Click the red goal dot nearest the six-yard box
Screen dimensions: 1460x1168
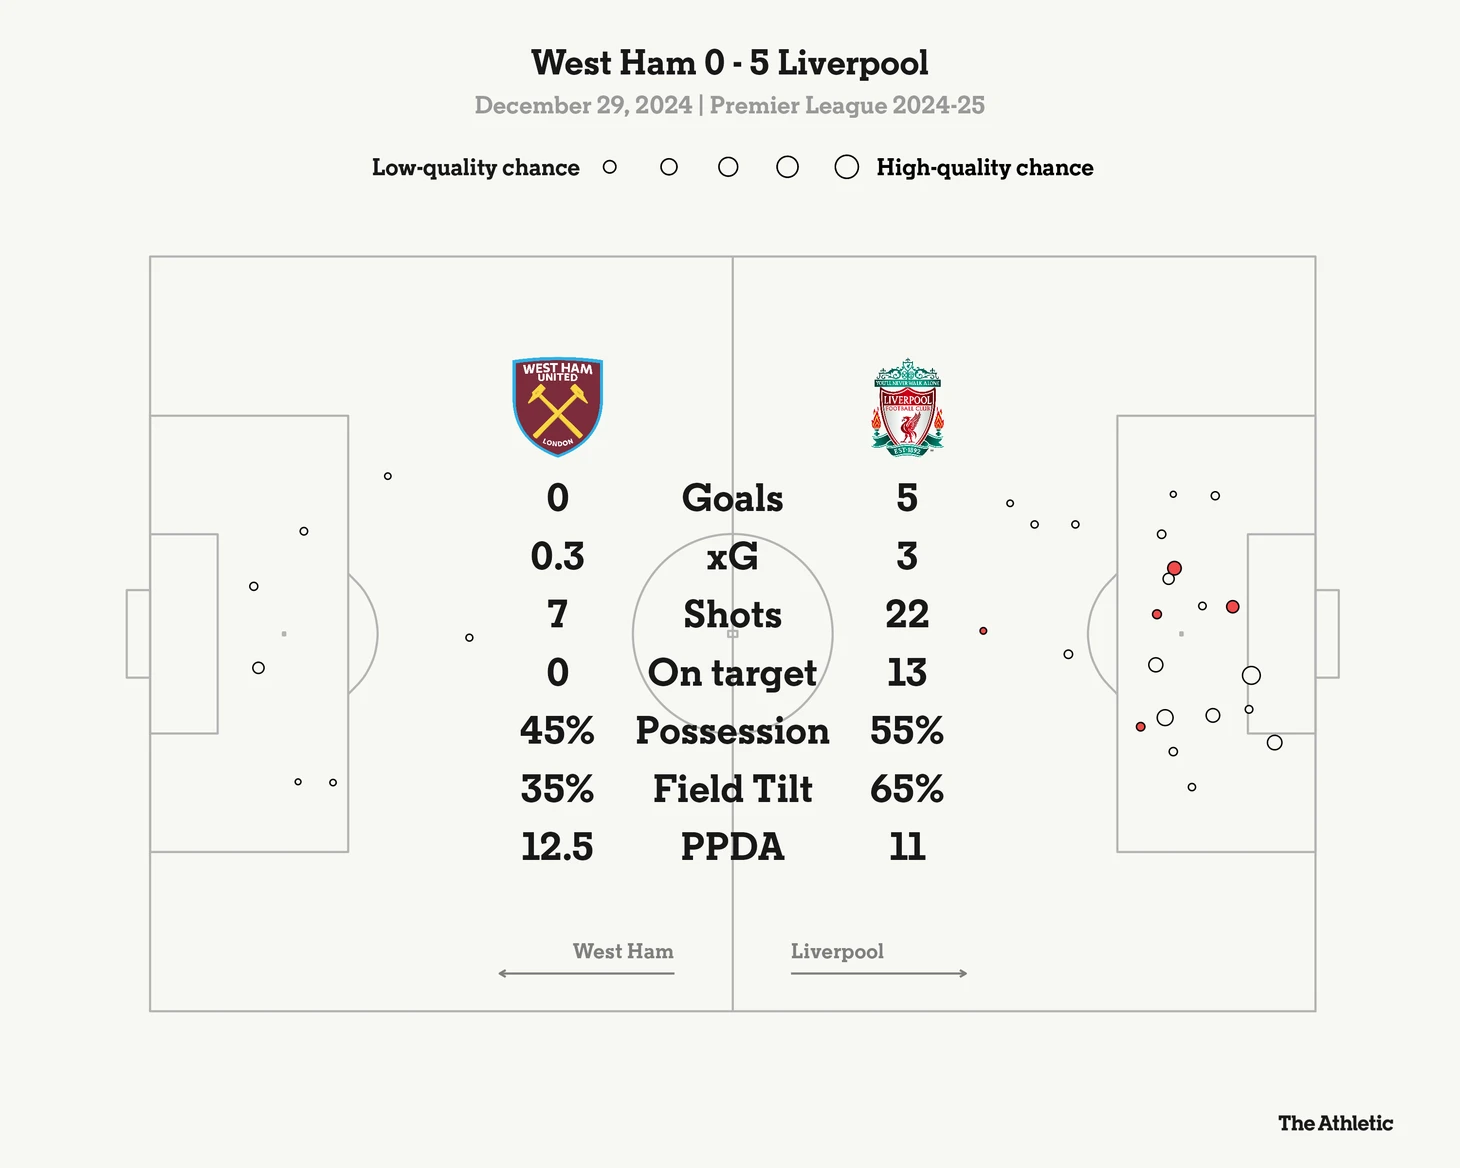coord(1233,607)
